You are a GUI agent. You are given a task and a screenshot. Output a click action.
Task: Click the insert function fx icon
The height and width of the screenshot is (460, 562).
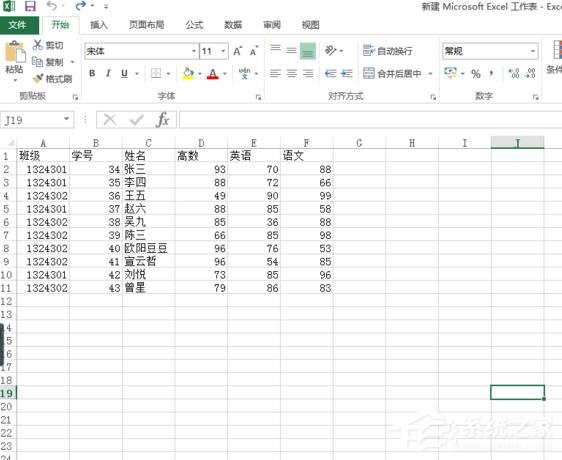(x=163, y=119)
